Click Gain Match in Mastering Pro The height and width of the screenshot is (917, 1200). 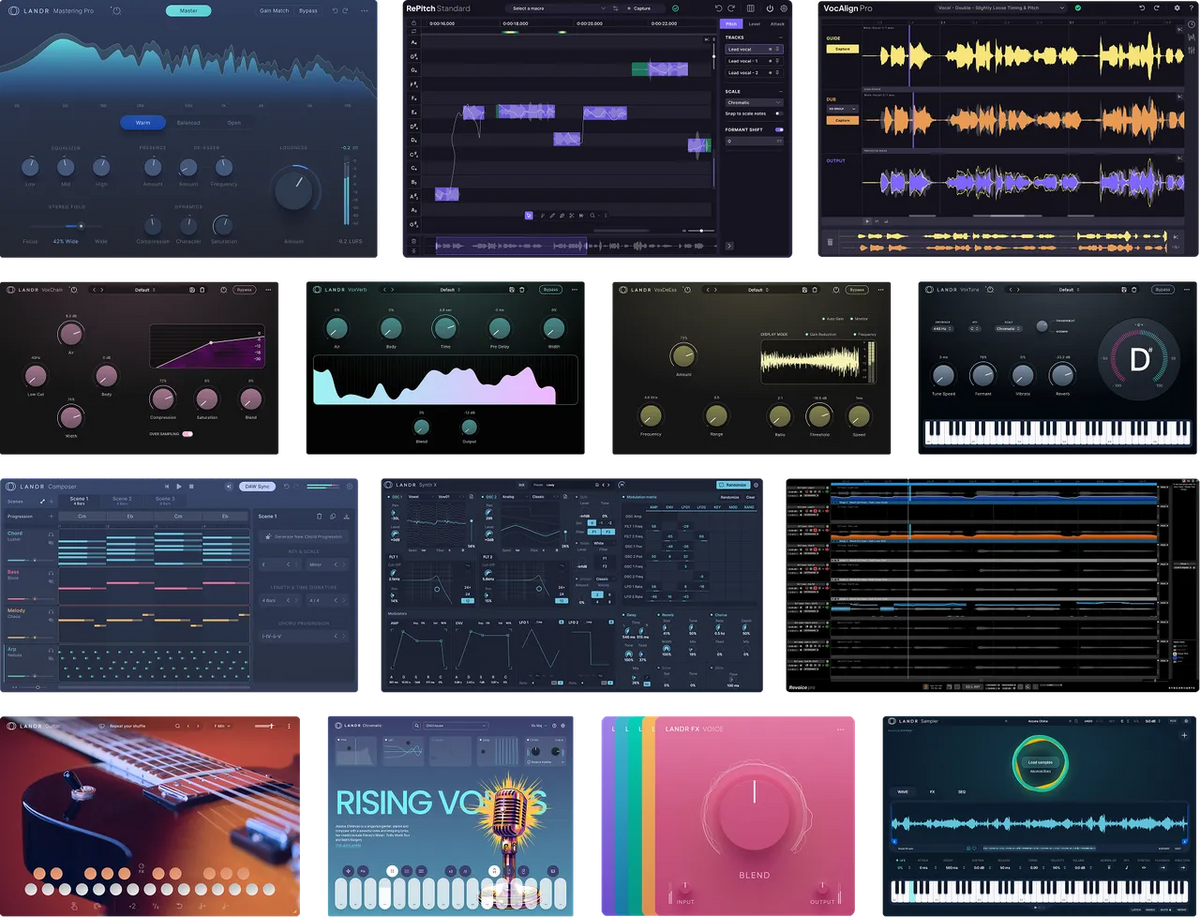274,11
